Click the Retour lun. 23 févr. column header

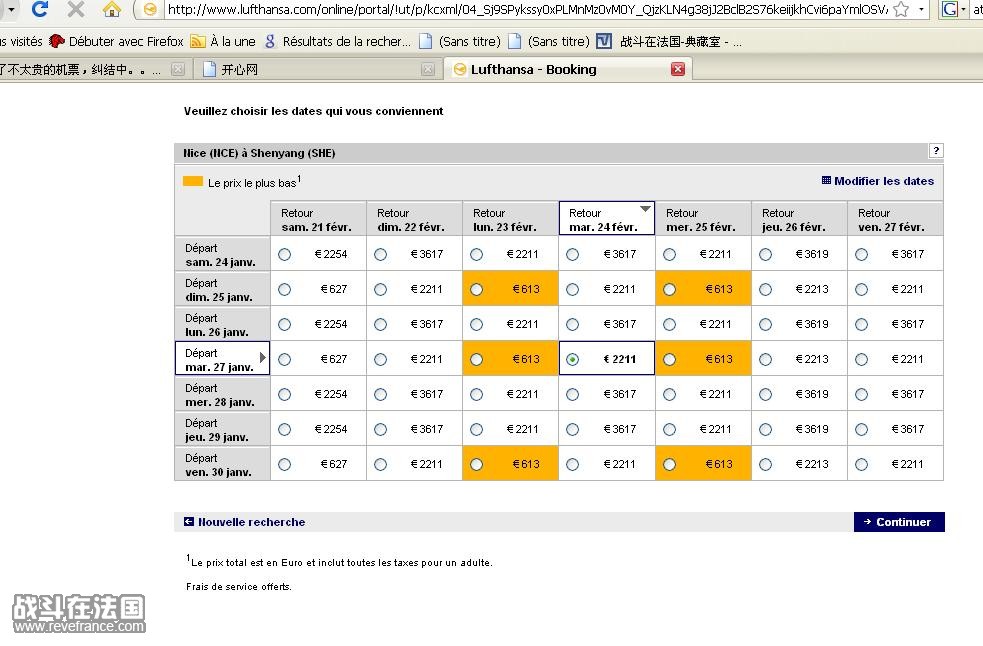tap(510, 219)
